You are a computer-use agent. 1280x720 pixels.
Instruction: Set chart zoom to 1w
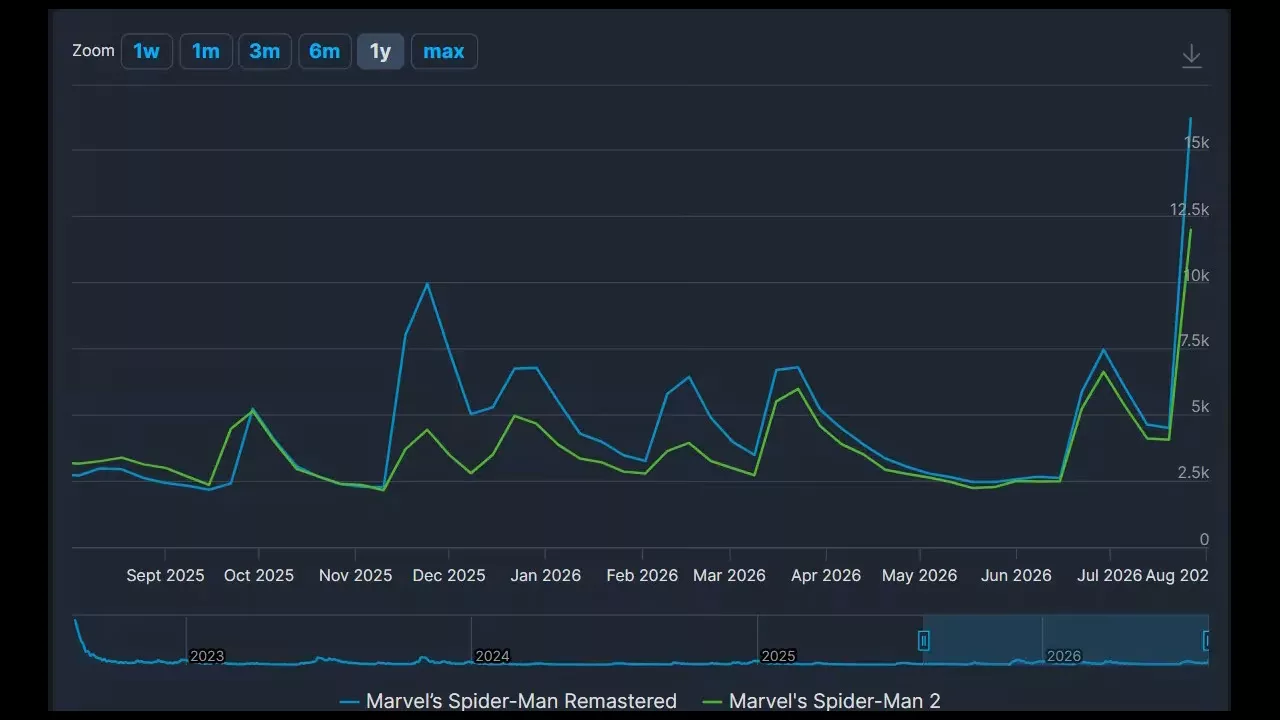click(147, 51)
